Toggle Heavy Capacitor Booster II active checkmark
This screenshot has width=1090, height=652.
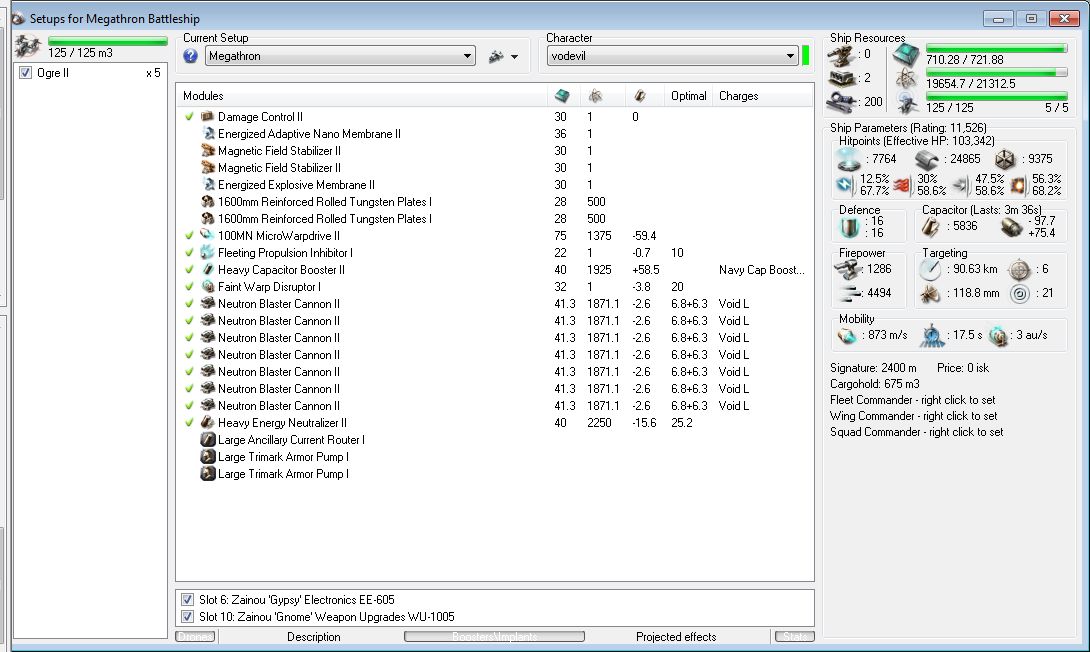(x=189, y=270)
